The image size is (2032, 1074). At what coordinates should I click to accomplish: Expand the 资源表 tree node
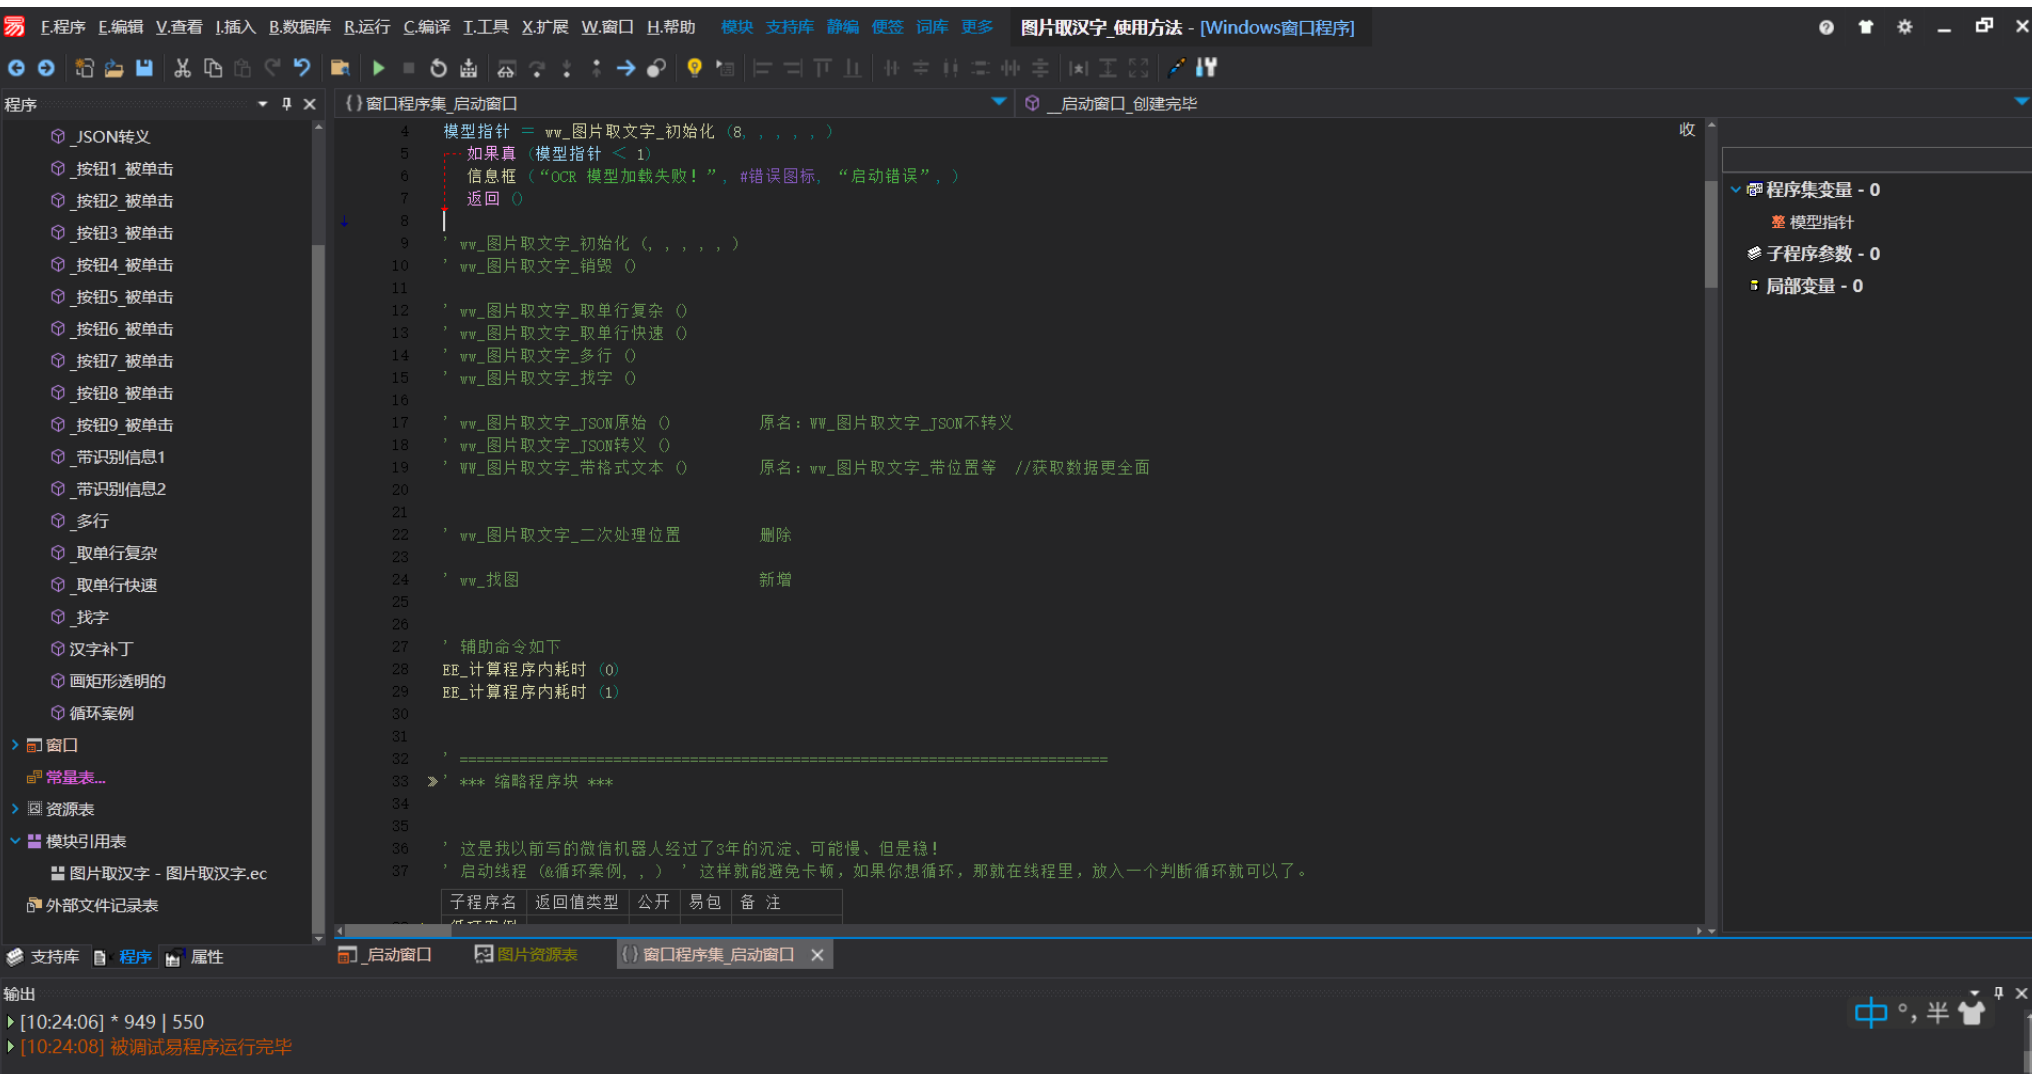[x=15, y=809]
